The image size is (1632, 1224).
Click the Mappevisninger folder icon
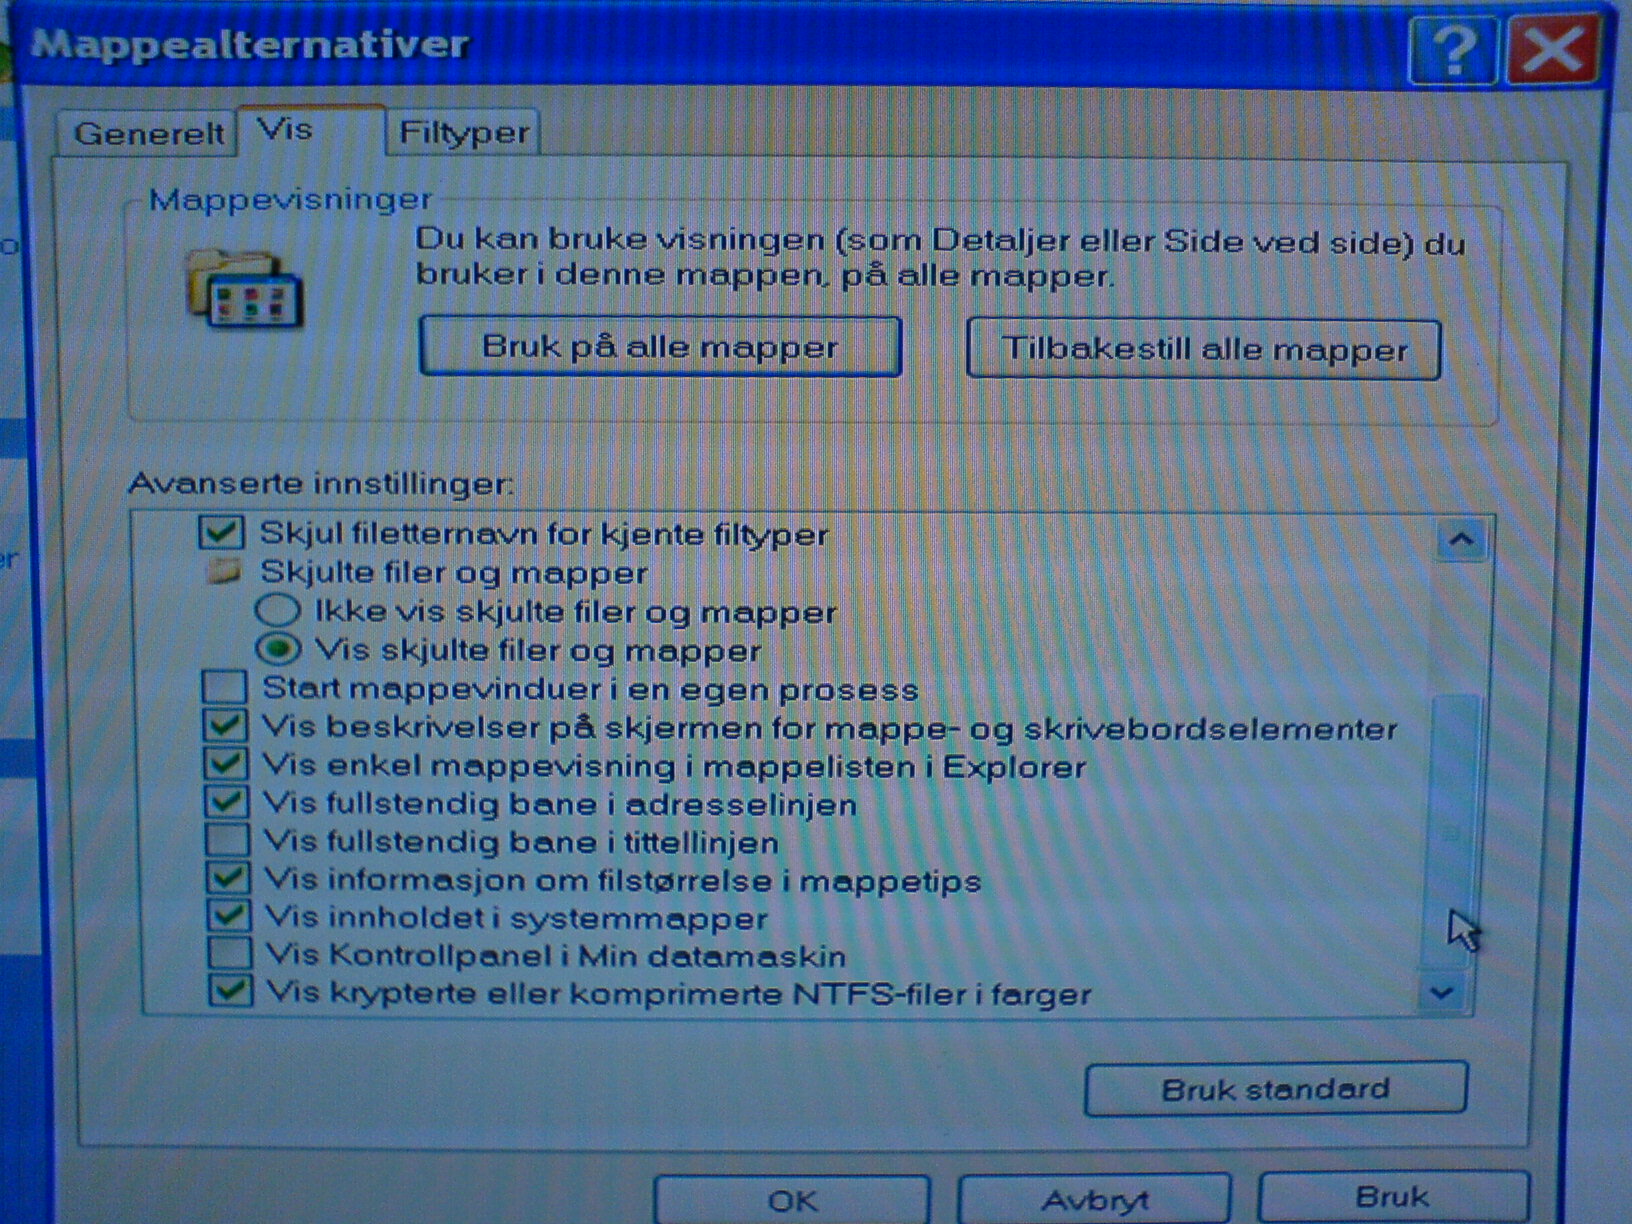click(244, 288)
